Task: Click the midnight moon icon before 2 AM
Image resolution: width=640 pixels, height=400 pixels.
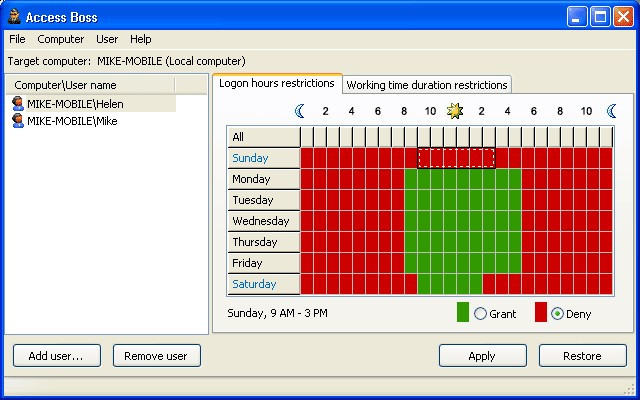Action: [x=300, y=111]
